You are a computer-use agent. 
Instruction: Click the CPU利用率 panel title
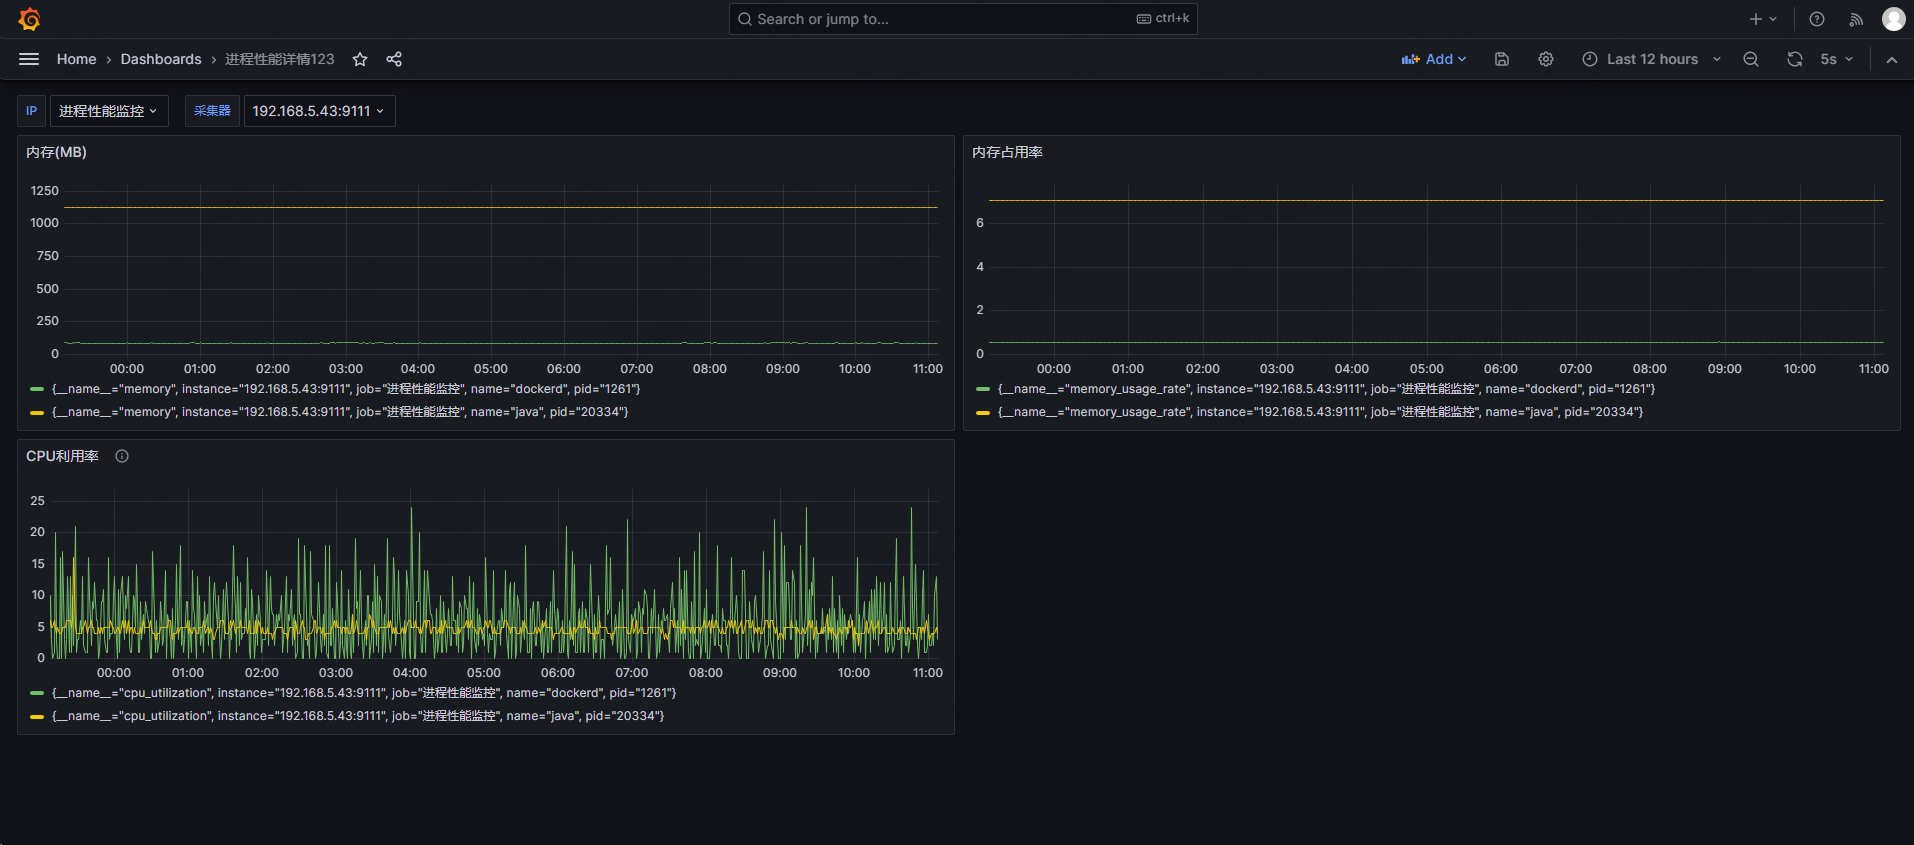62,456
